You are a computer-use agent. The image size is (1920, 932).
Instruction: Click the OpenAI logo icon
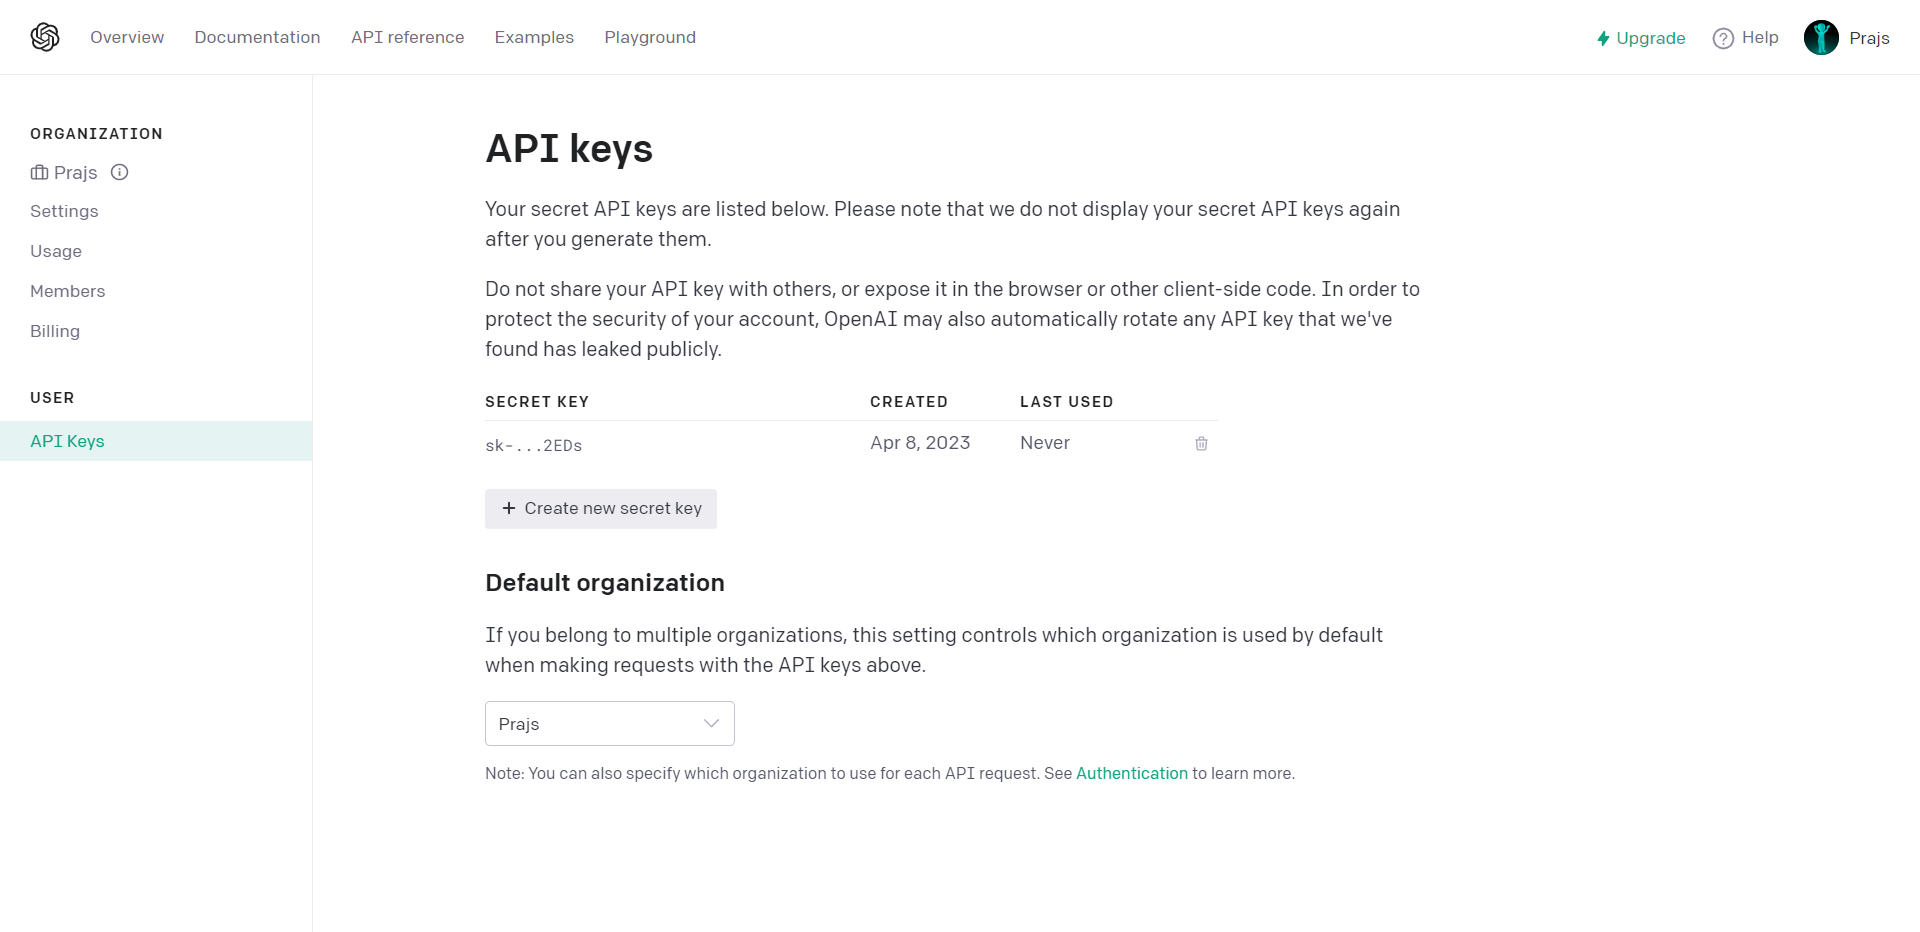tap(45, 37)
